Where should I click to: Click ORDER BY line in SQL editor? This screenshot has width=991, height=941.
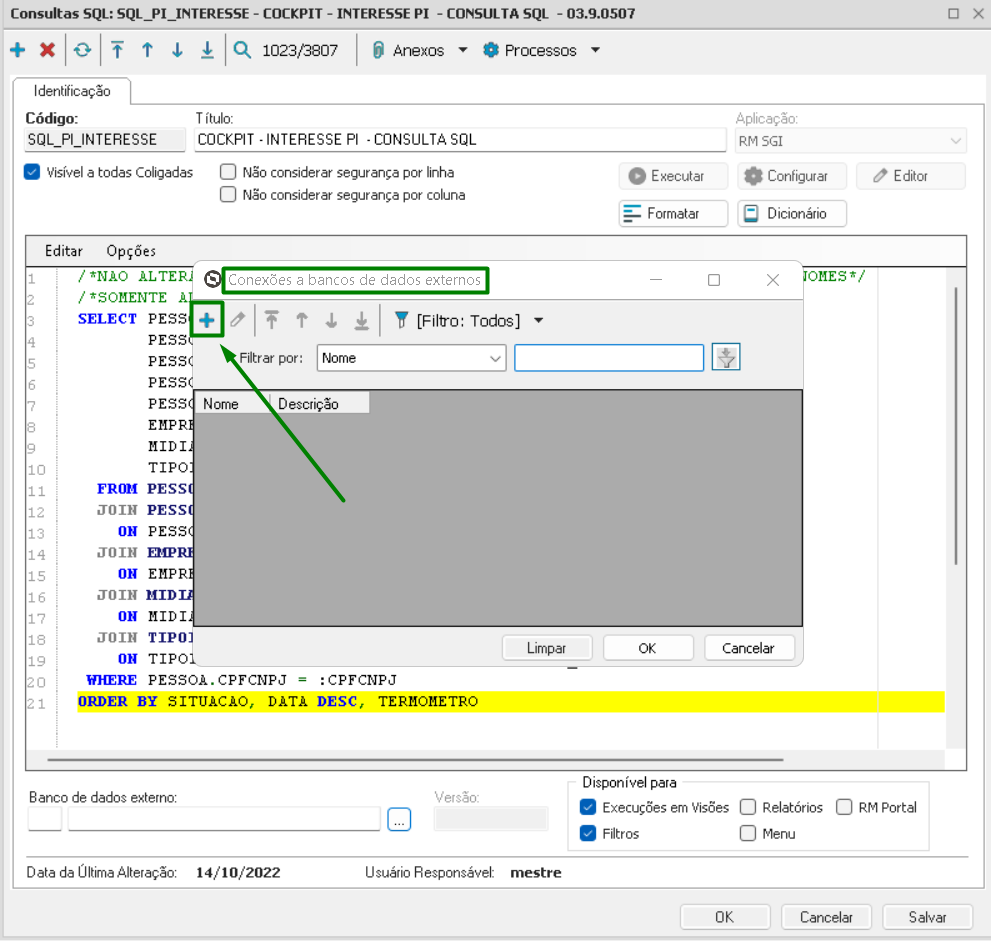[x=511, y=701]
